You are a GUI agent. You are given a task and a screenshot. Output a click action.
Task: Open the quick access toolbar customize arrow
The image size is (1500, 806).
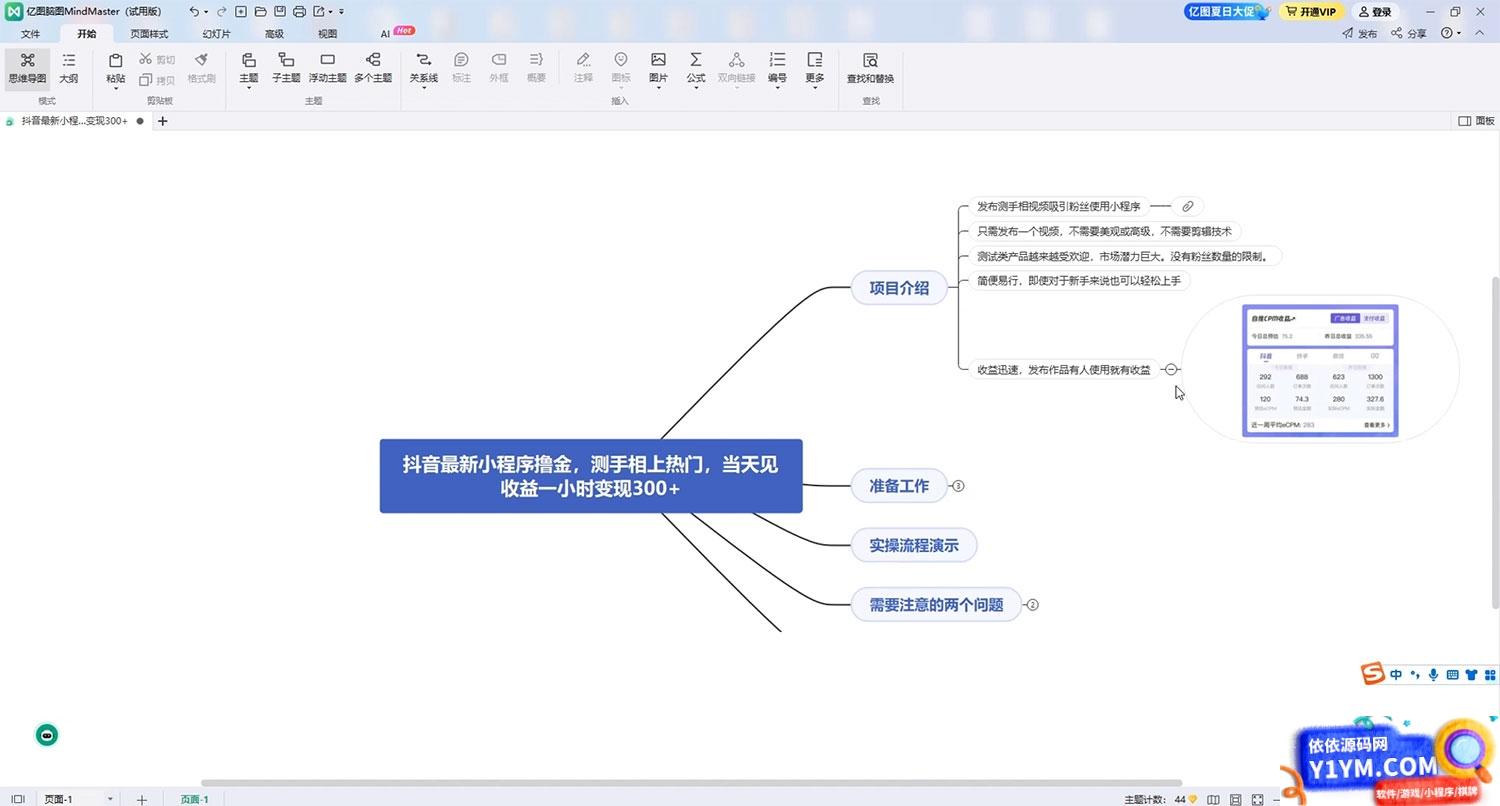[x=342, y=12]
